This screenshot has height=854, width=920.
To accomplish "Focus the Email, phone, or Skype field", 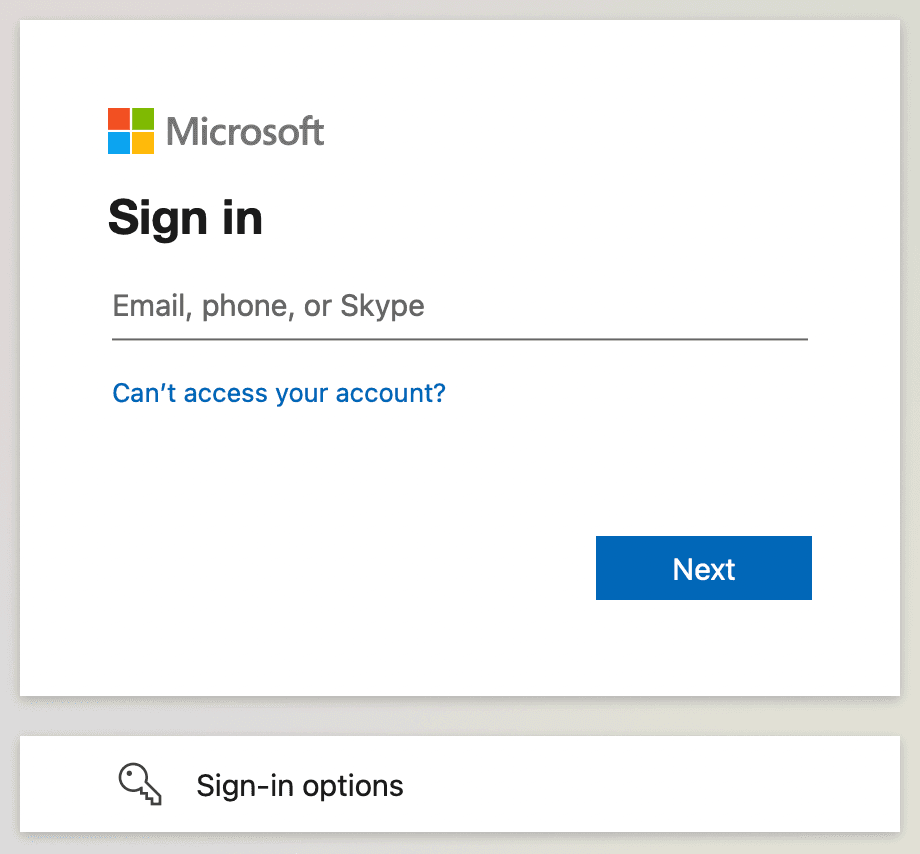I will [460, 306].
